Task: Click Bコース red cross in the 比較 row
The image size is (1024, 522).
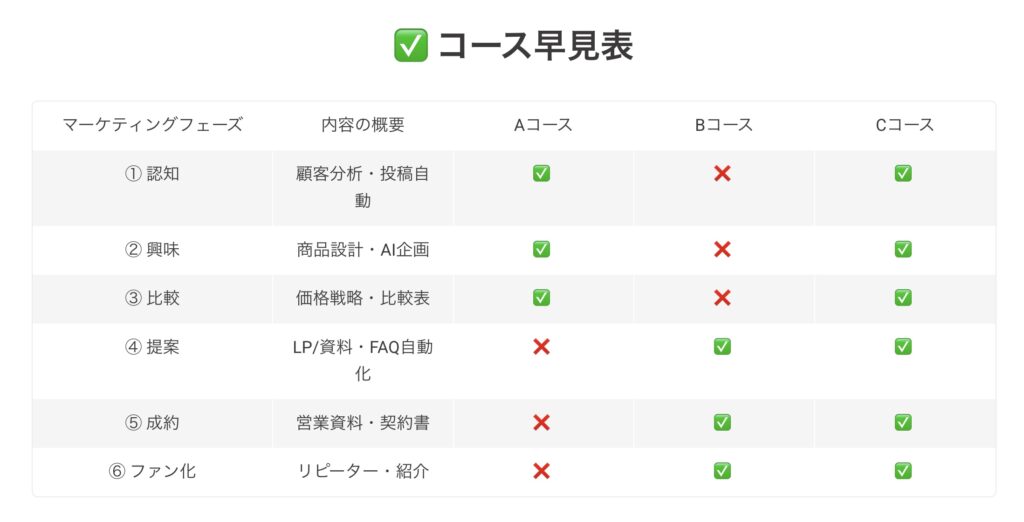Action: (722, 298)
